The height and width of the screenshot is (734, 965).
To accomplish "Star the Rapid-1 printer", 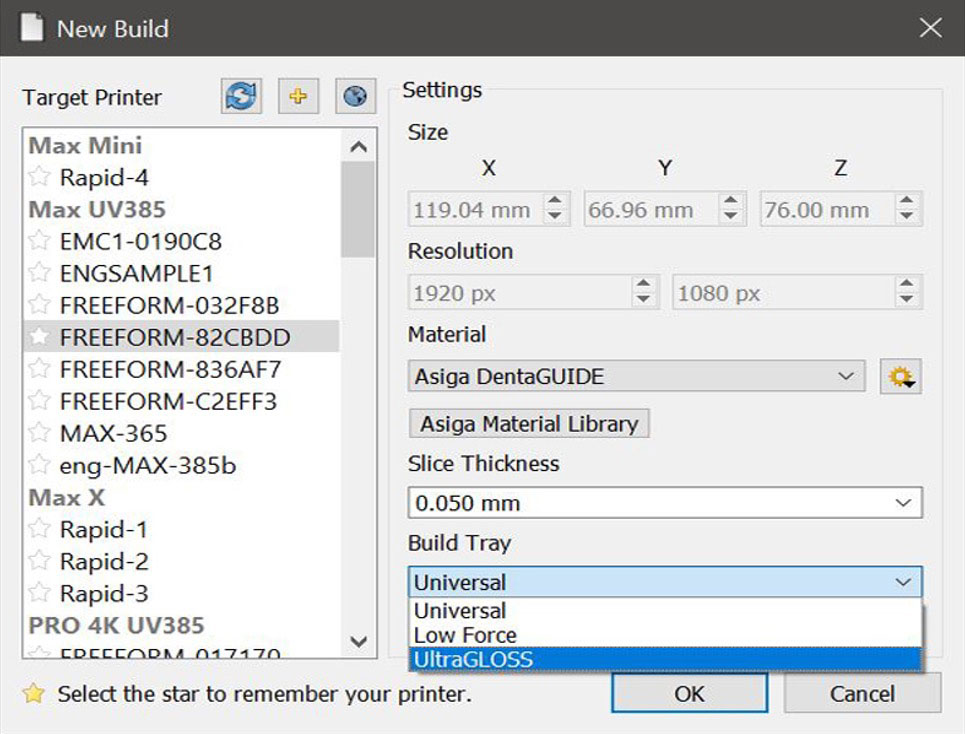I will [39, 529].
